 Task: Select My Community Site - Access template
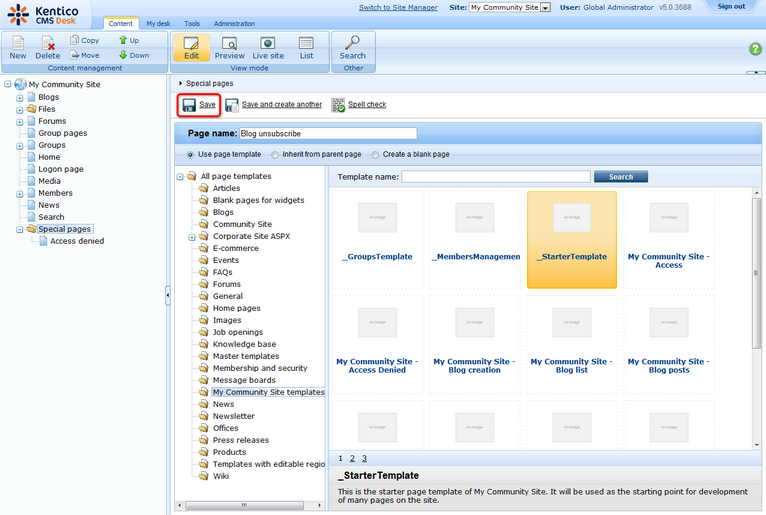tap(669, 239)
